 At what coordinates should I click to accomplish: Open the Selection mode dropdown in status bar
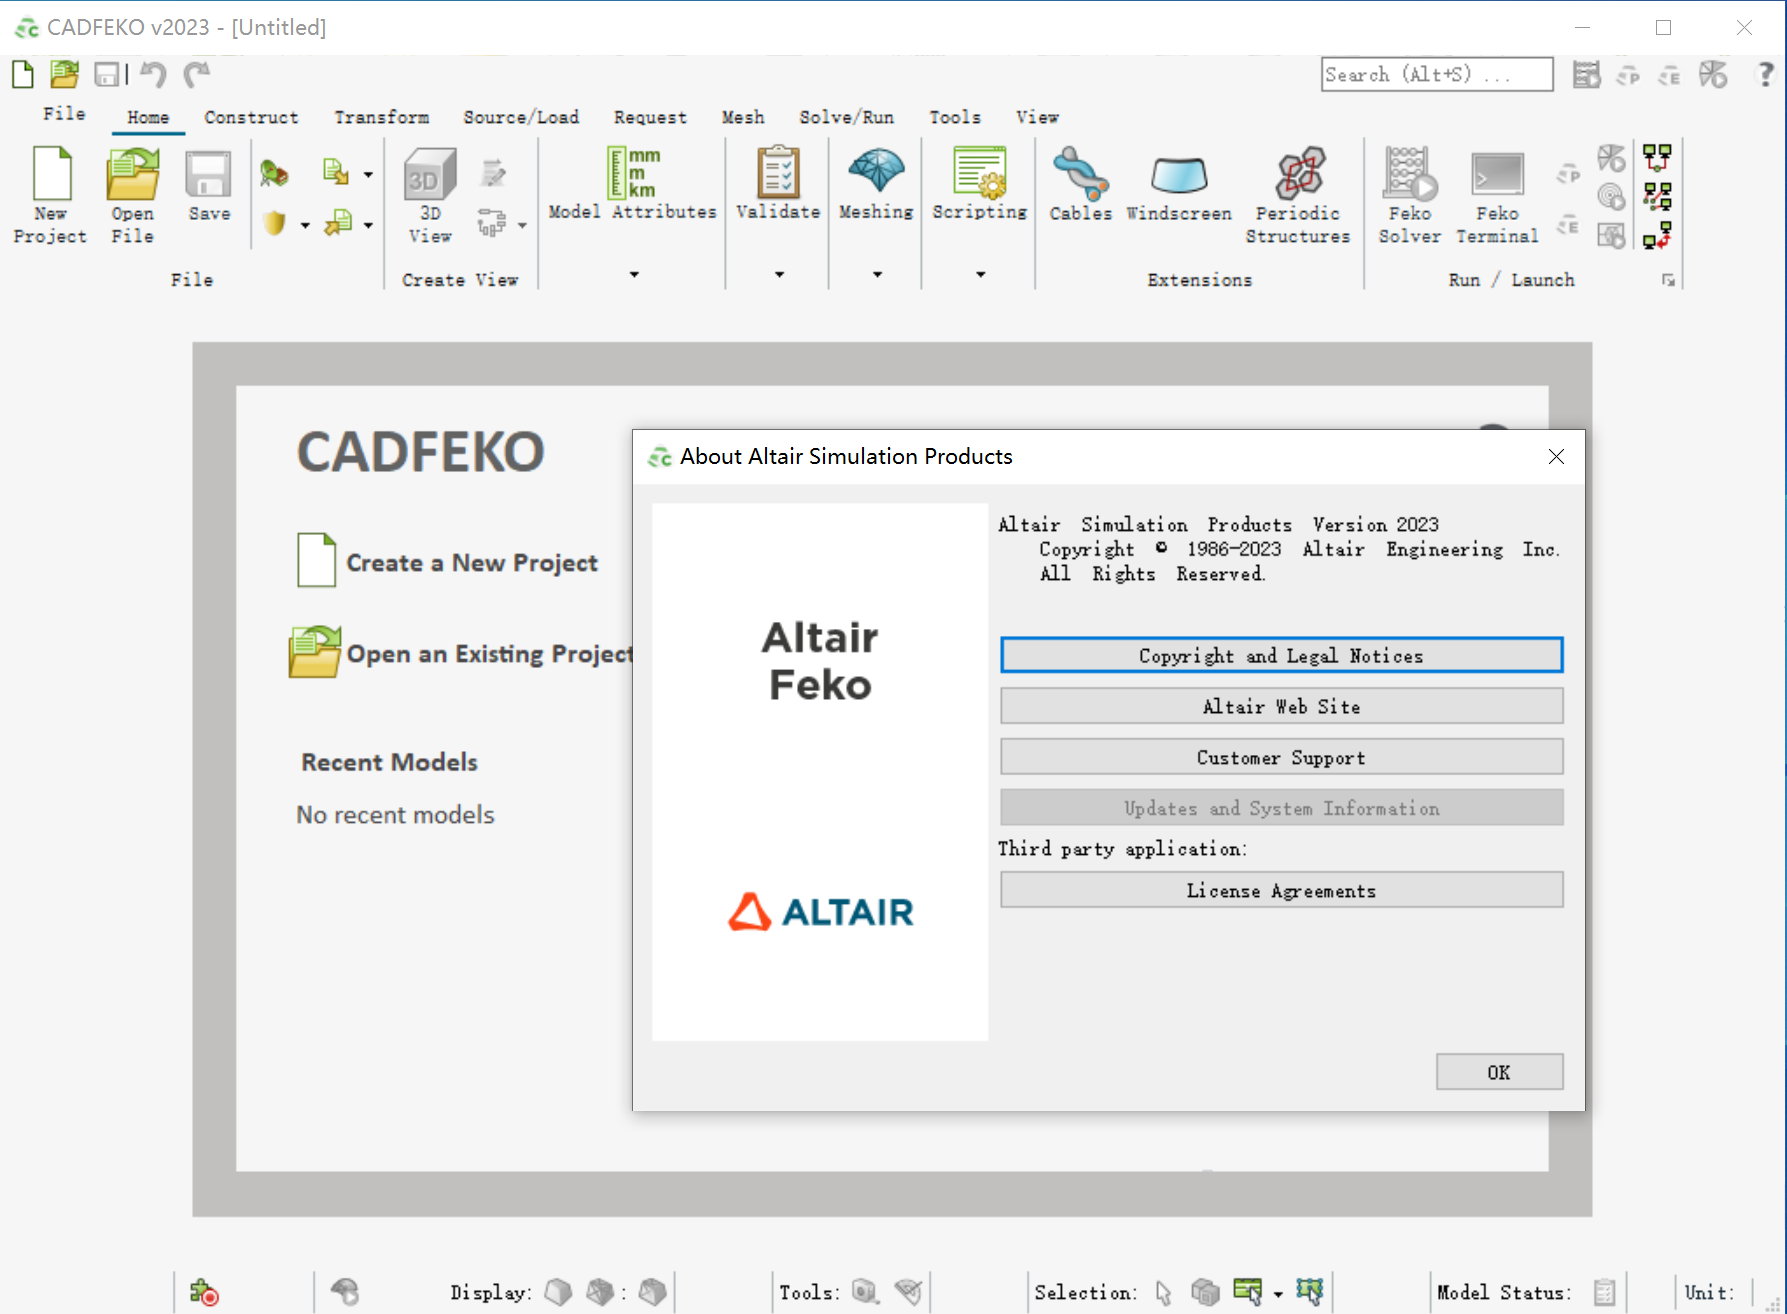click(1278, 1294)
